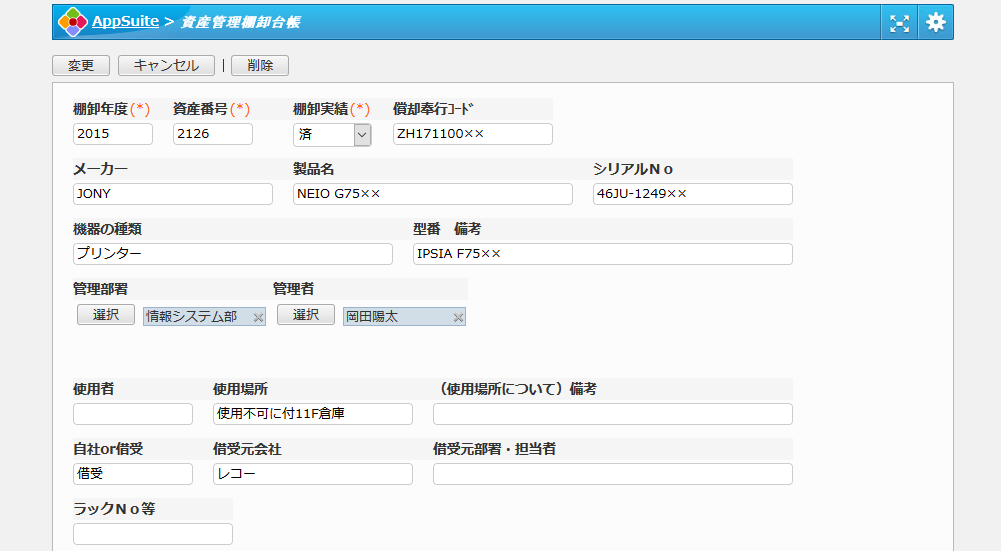Viewport: 1001px width, 551px height.
Task: Click the empty 使用者 field
Action: click(133, 414)
